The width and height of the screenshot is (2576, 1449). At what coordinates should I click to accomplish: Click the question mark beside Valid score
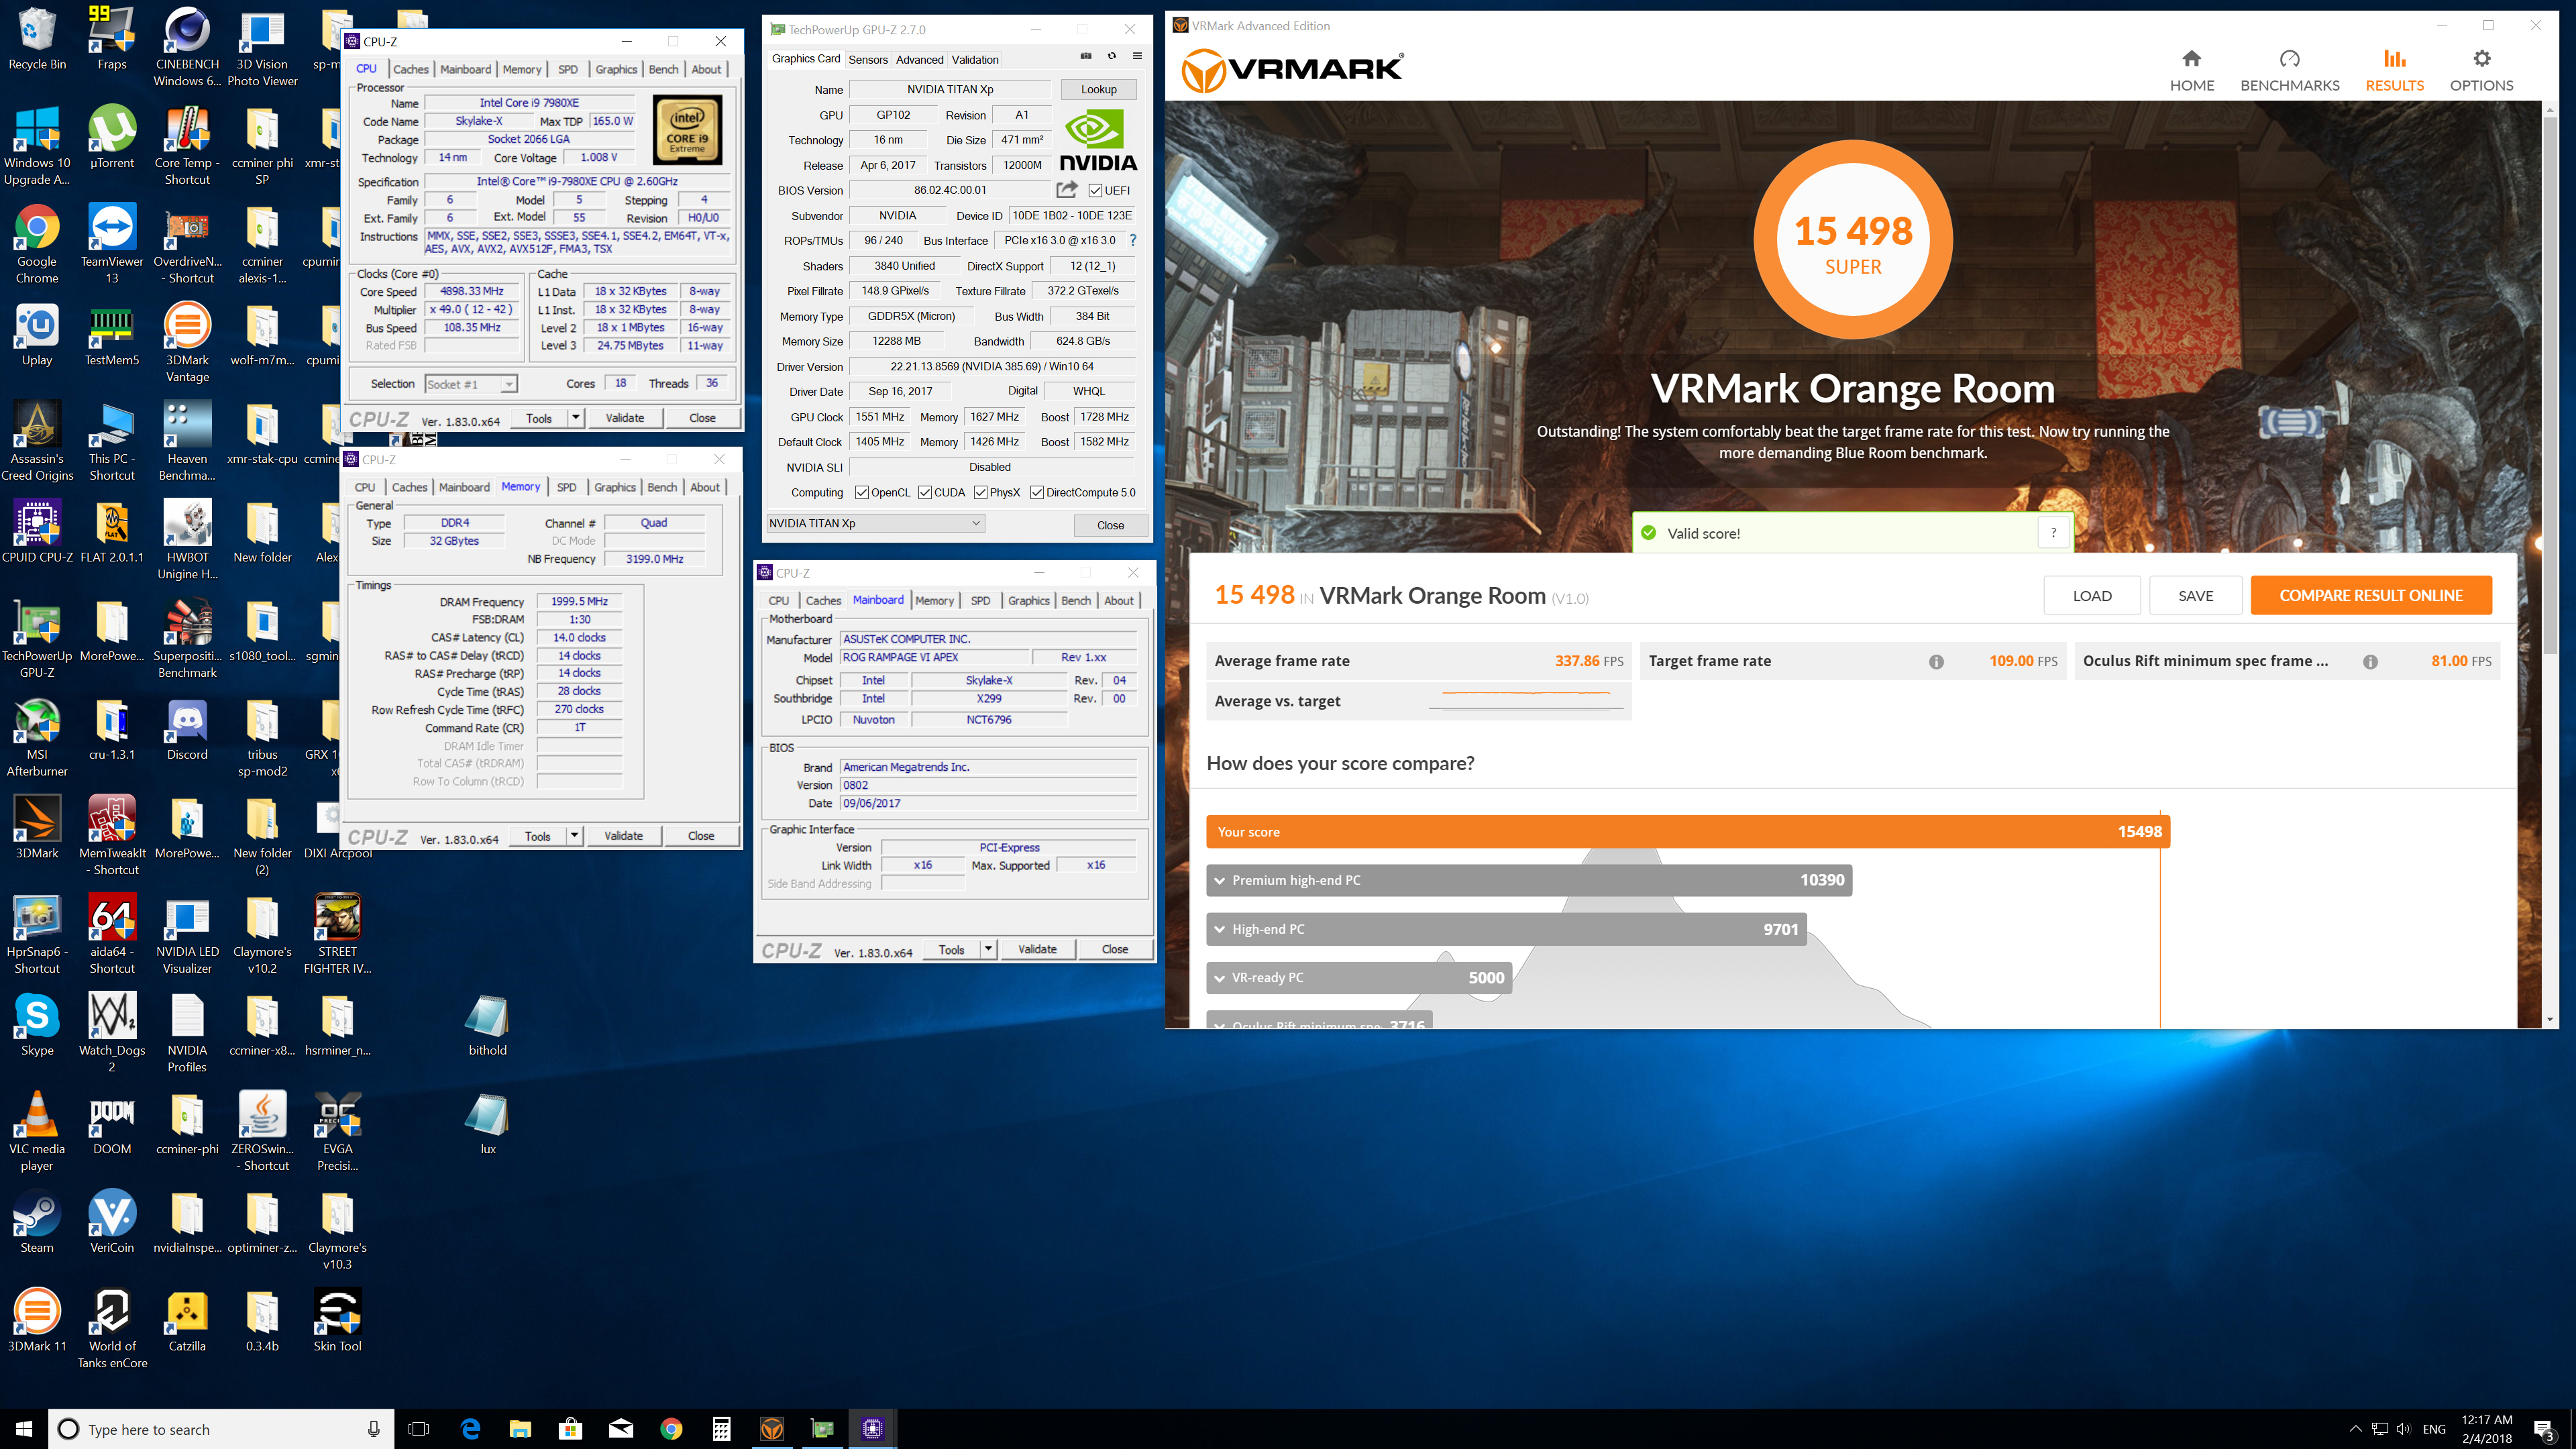pyautogui.click(x=2053, y=533)
